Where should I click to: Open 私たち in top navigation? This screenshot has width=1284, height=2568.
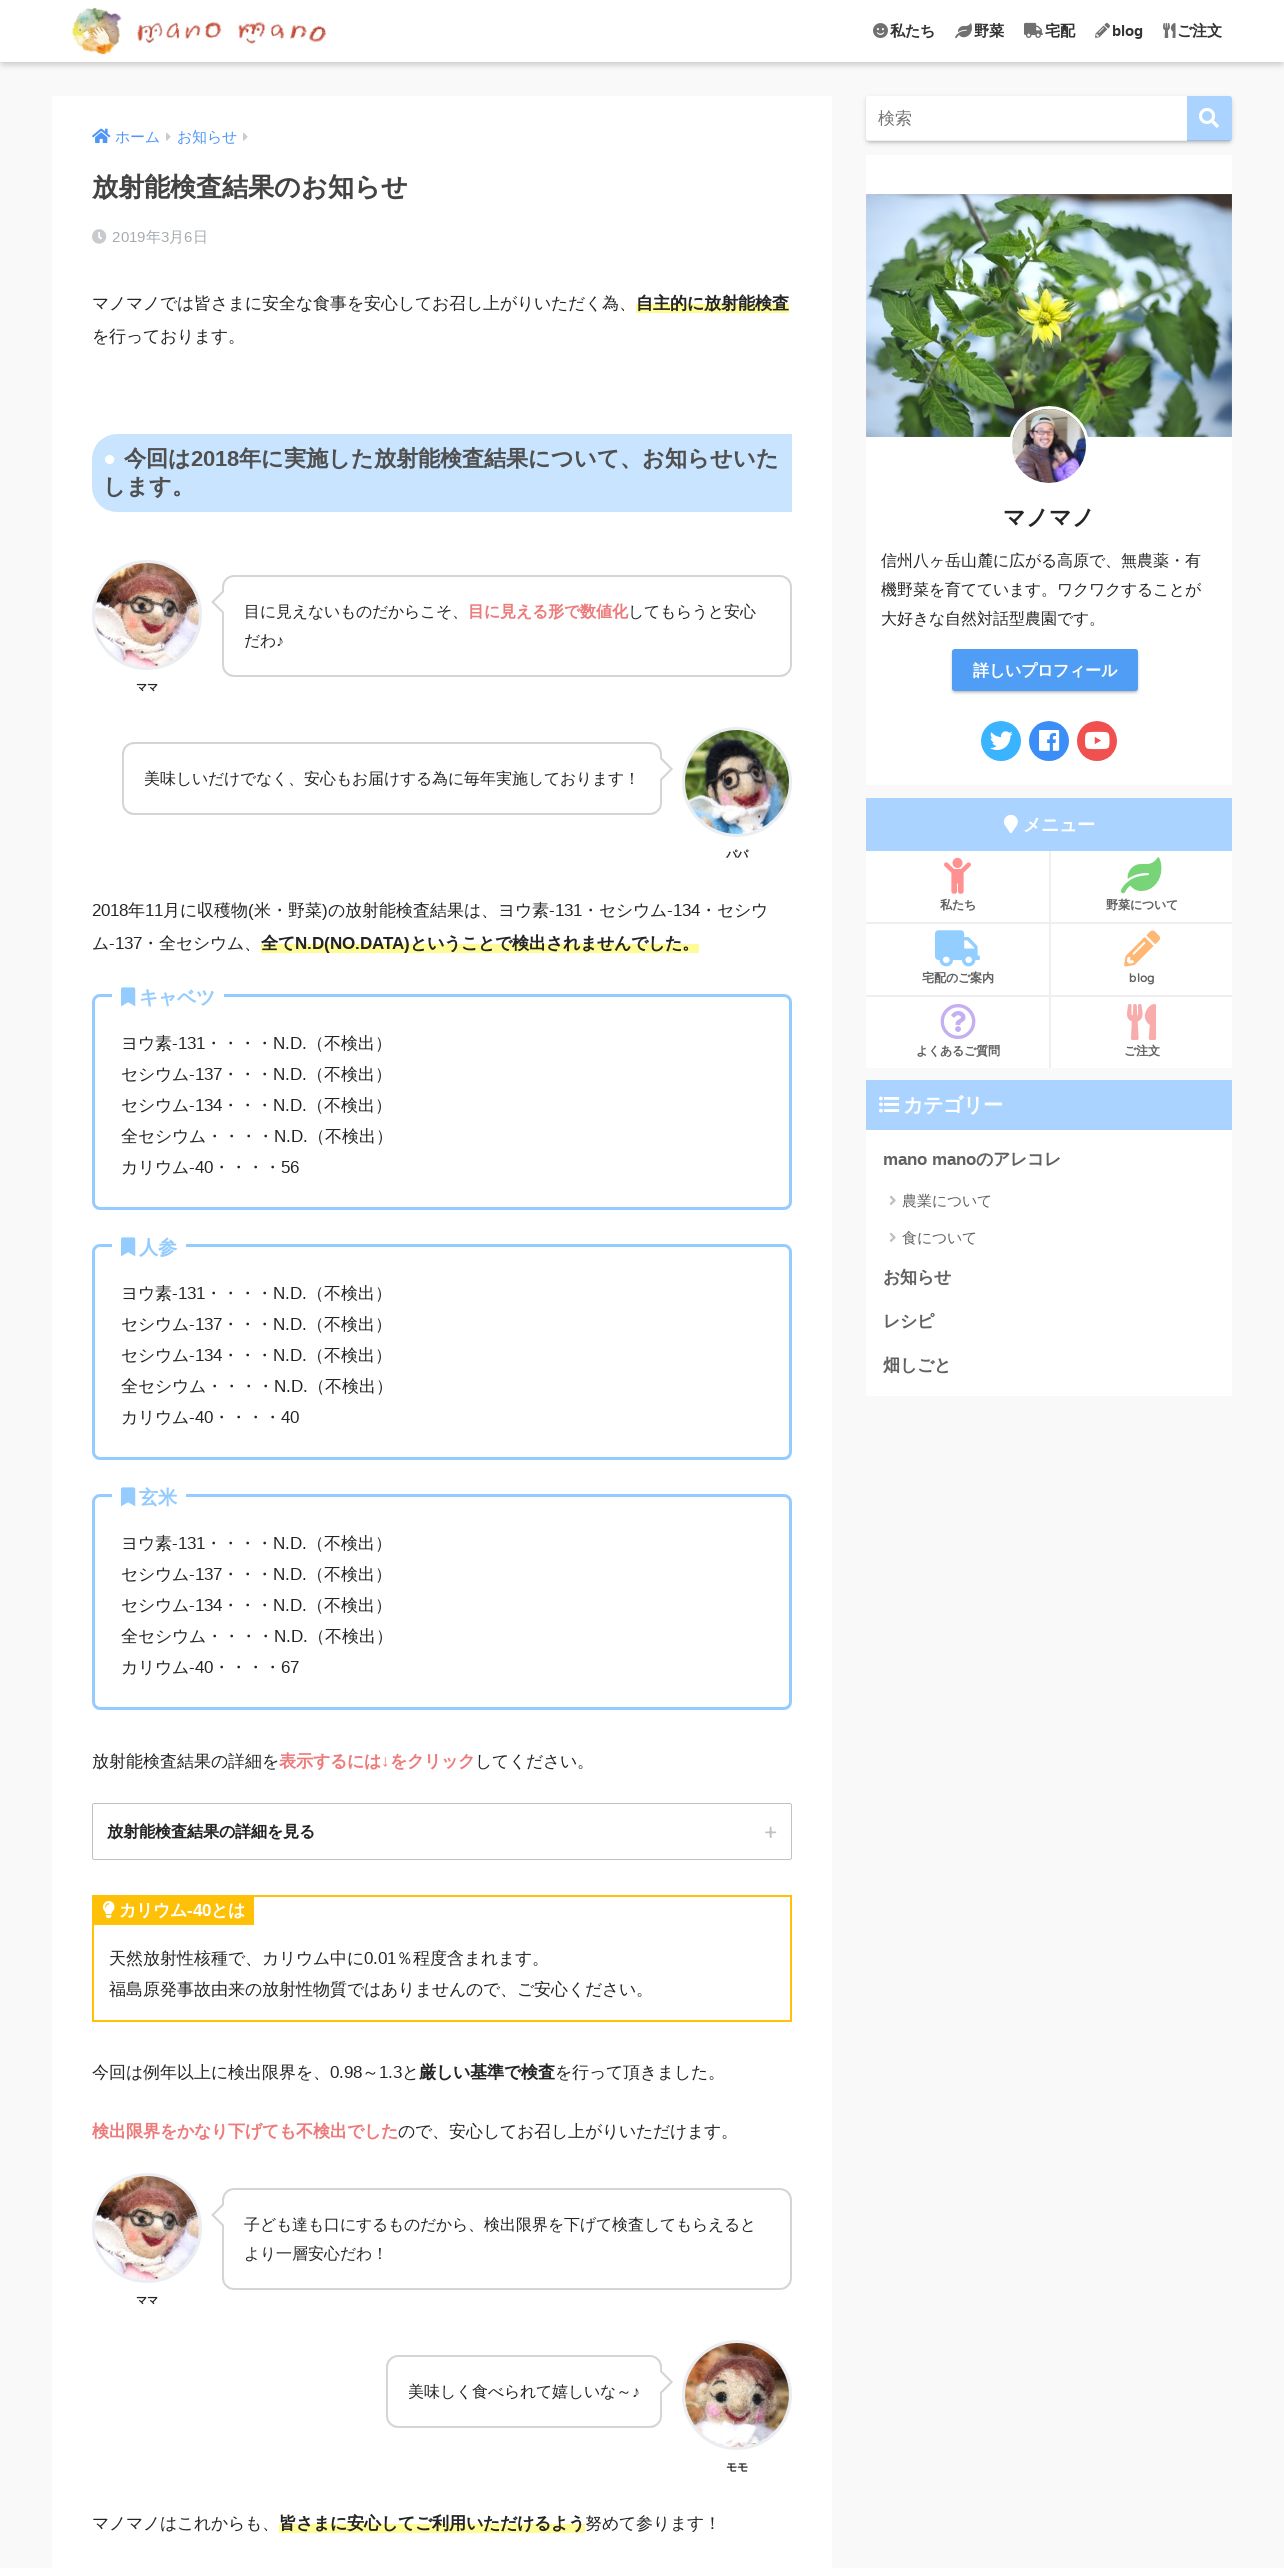point(903,31)
